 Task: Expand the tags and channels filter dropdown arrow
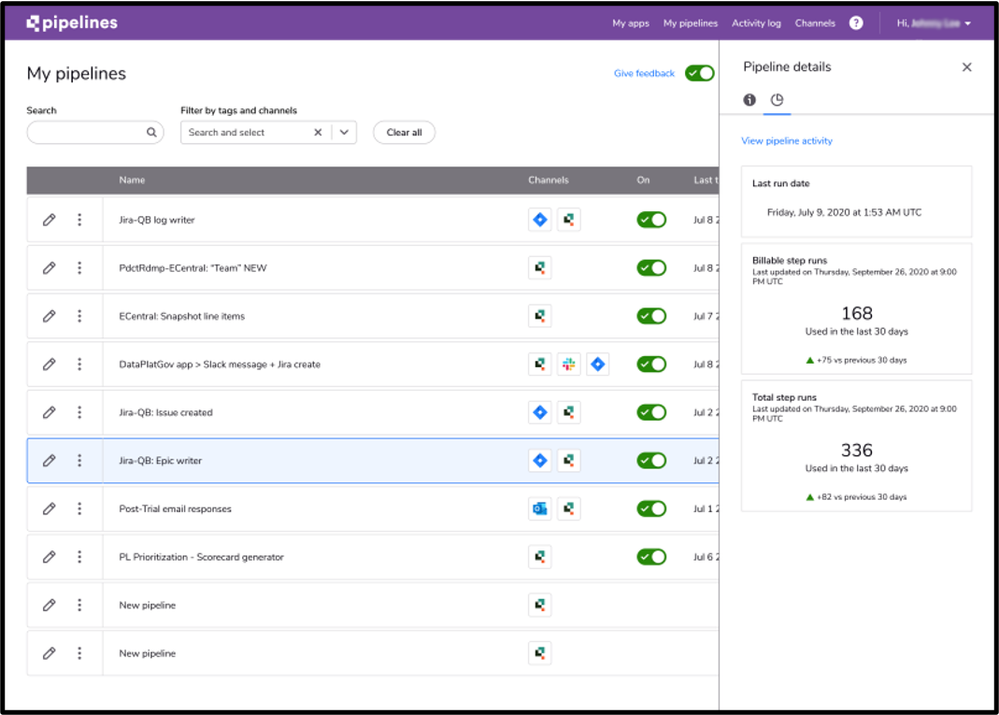[344, 133]
